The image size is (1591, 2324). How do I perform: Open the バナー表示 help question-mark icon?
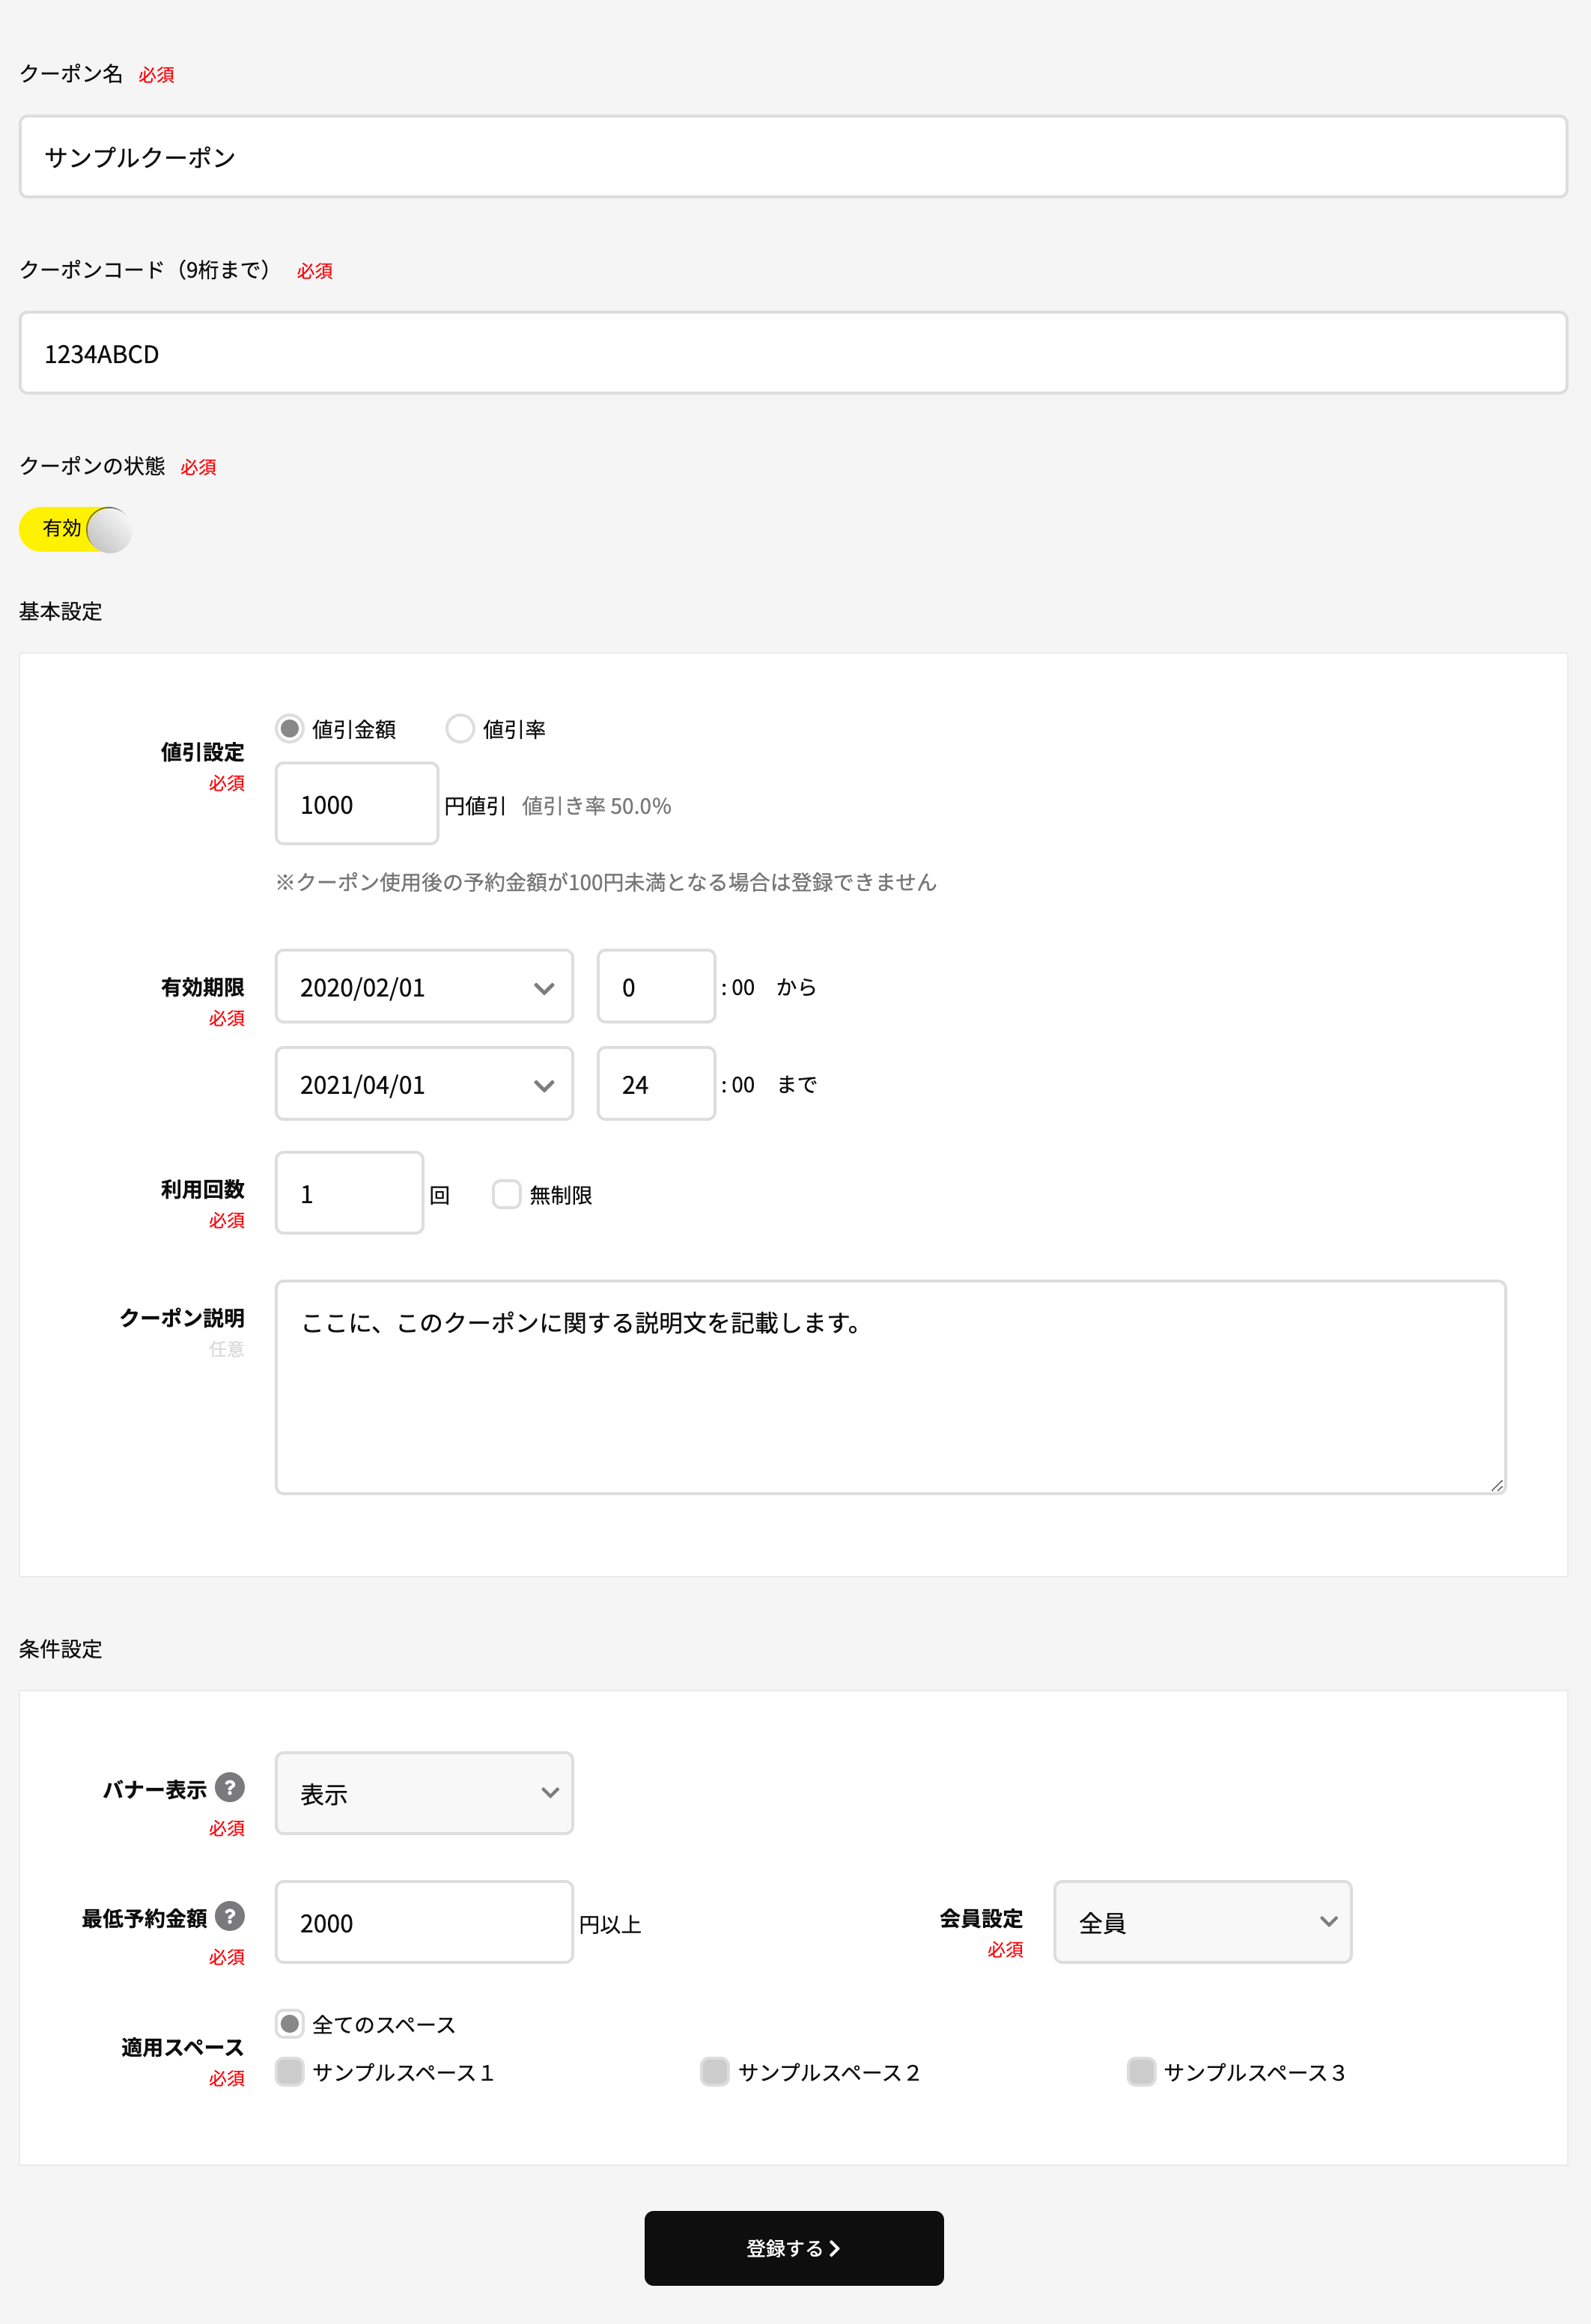click(230, 1787)
